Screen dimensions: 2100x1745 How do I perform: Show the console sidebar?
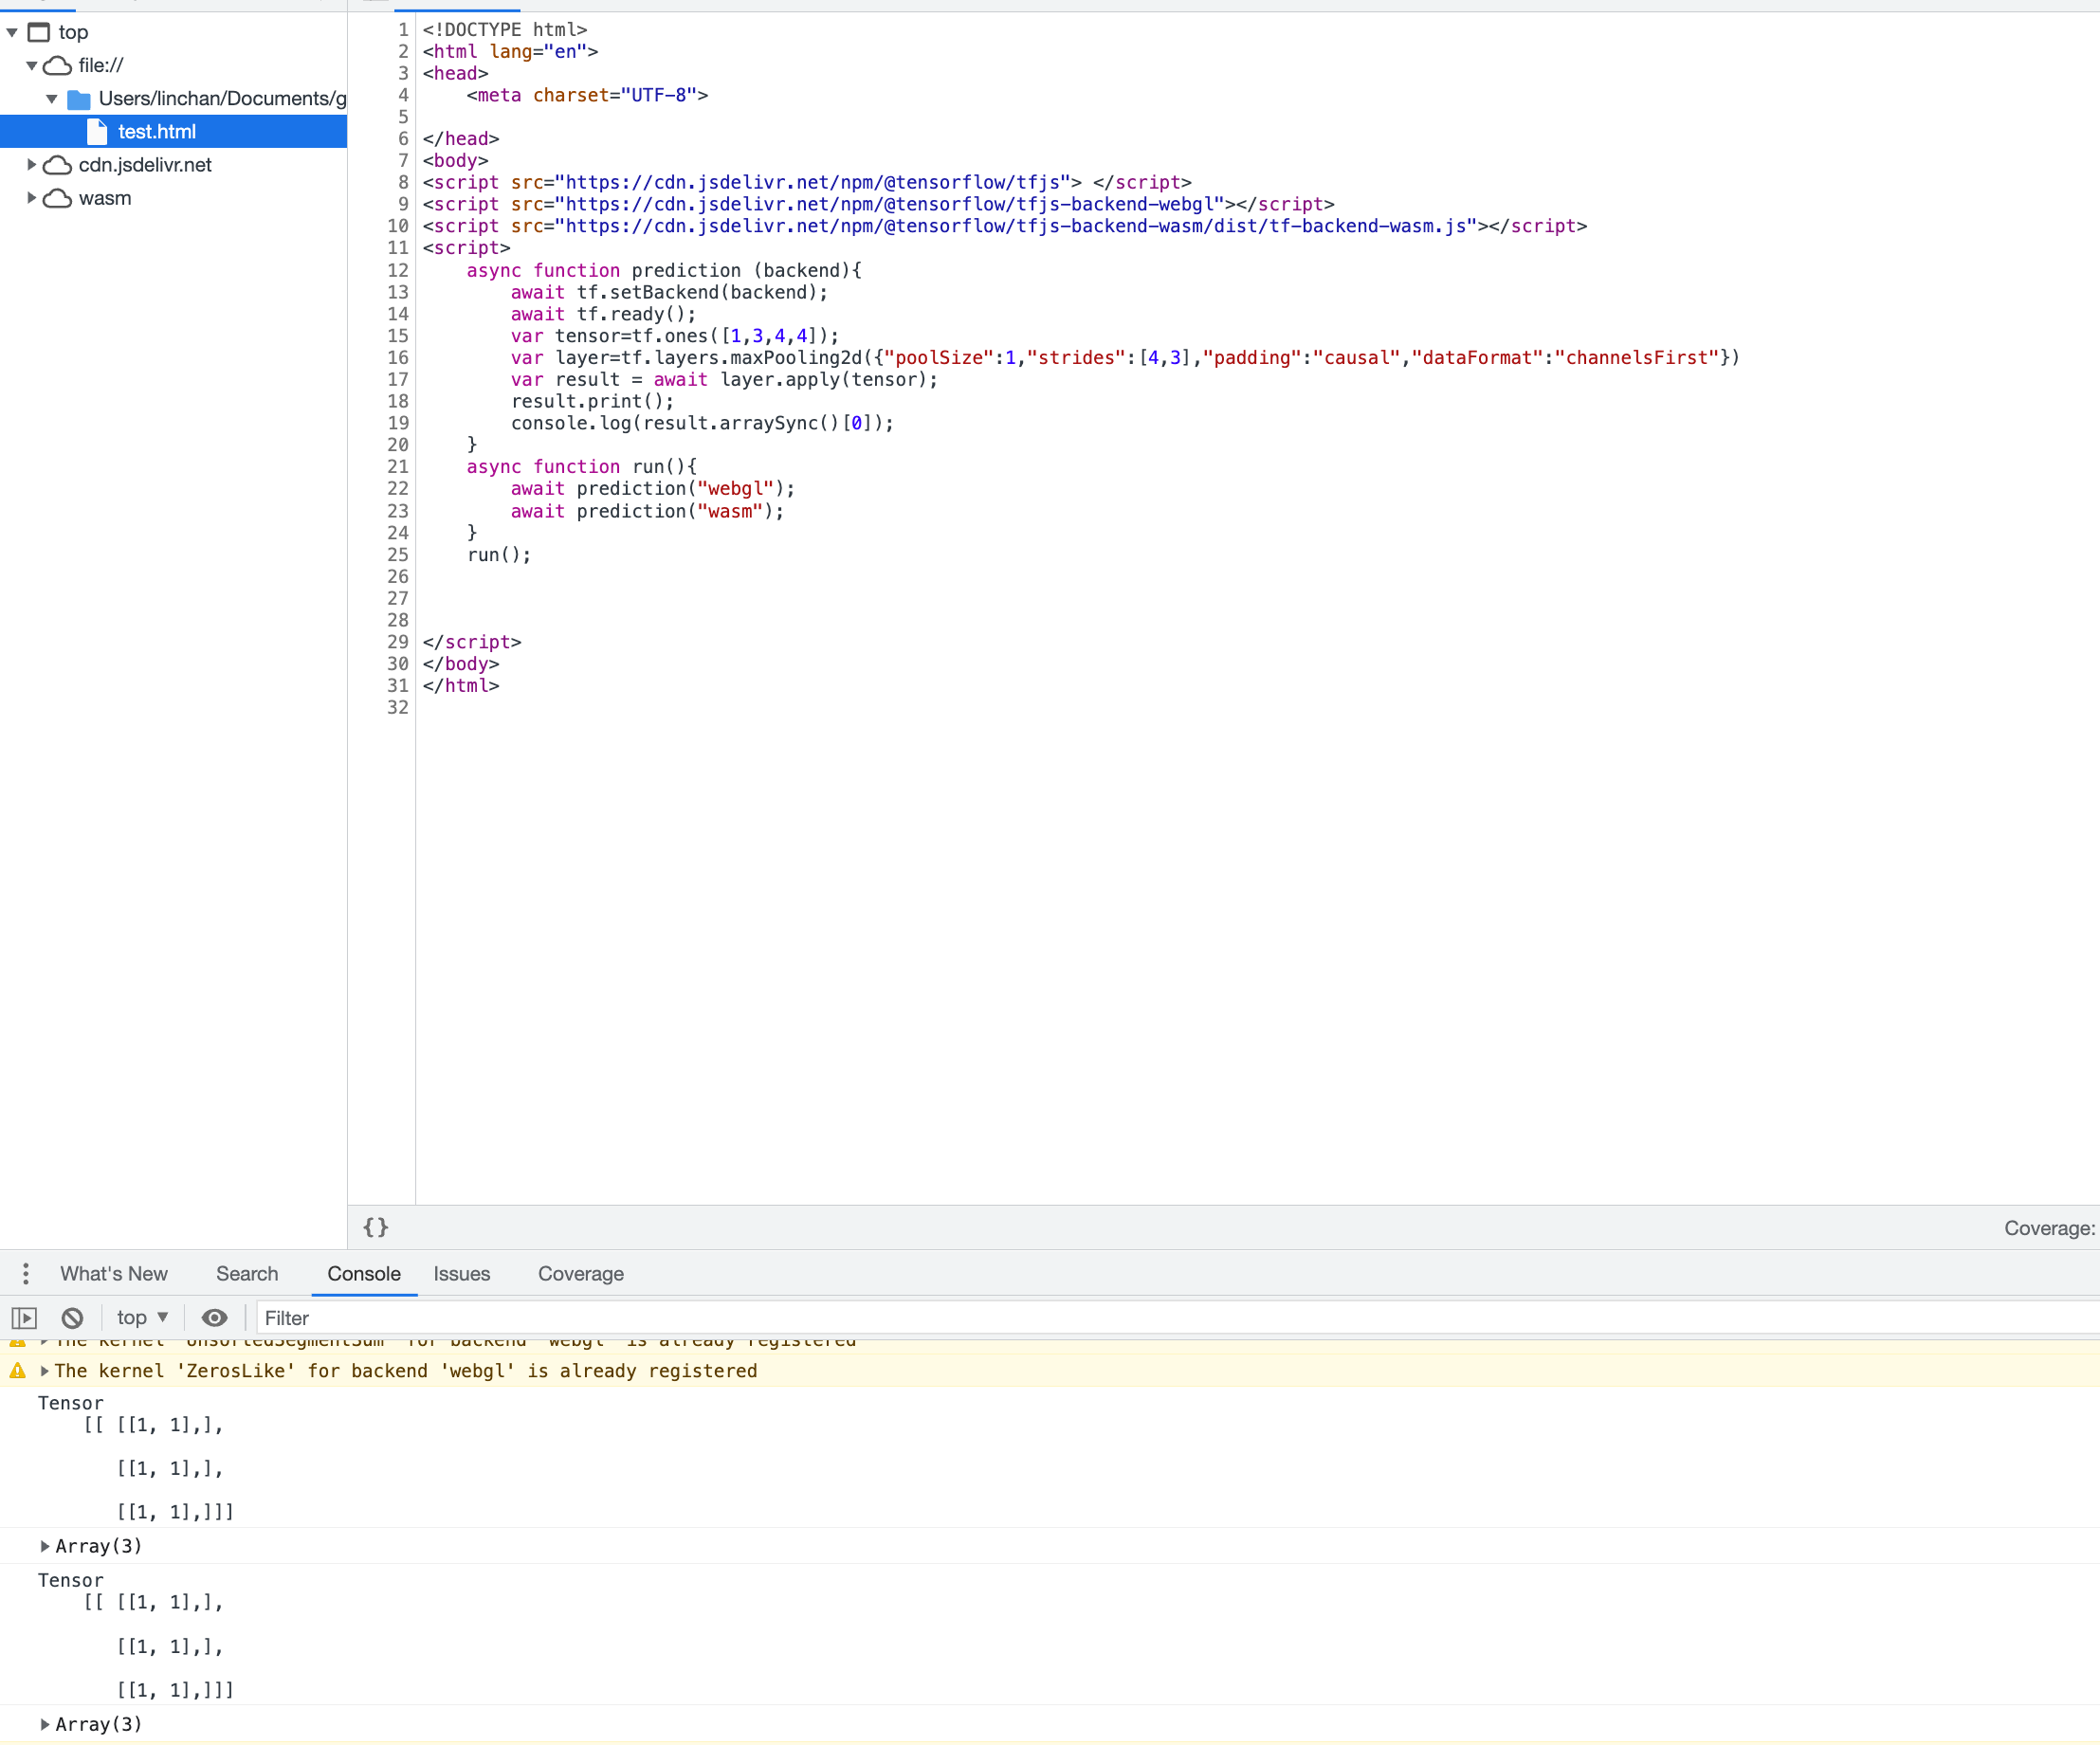(25, 1318)
